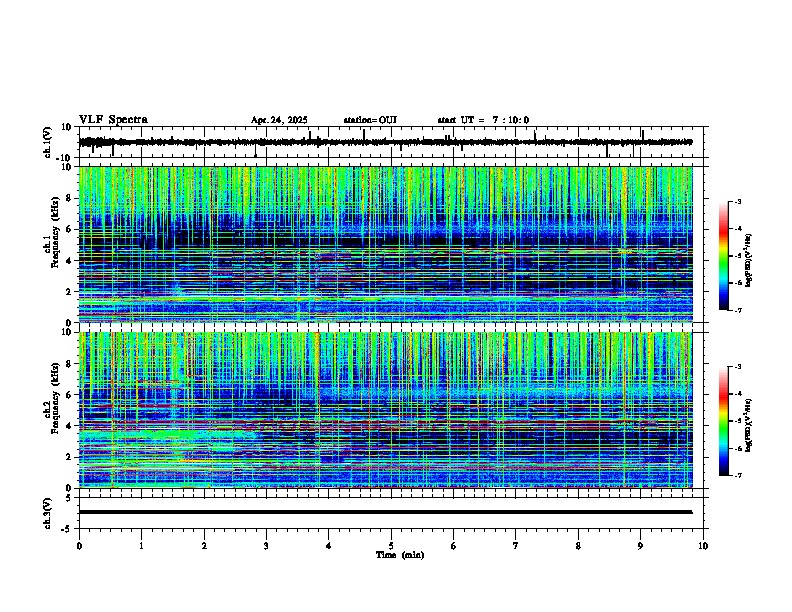Select the "start UT = 7 : 10: 0" text
This screenshot has width=792, height=612.
[483, 120]
